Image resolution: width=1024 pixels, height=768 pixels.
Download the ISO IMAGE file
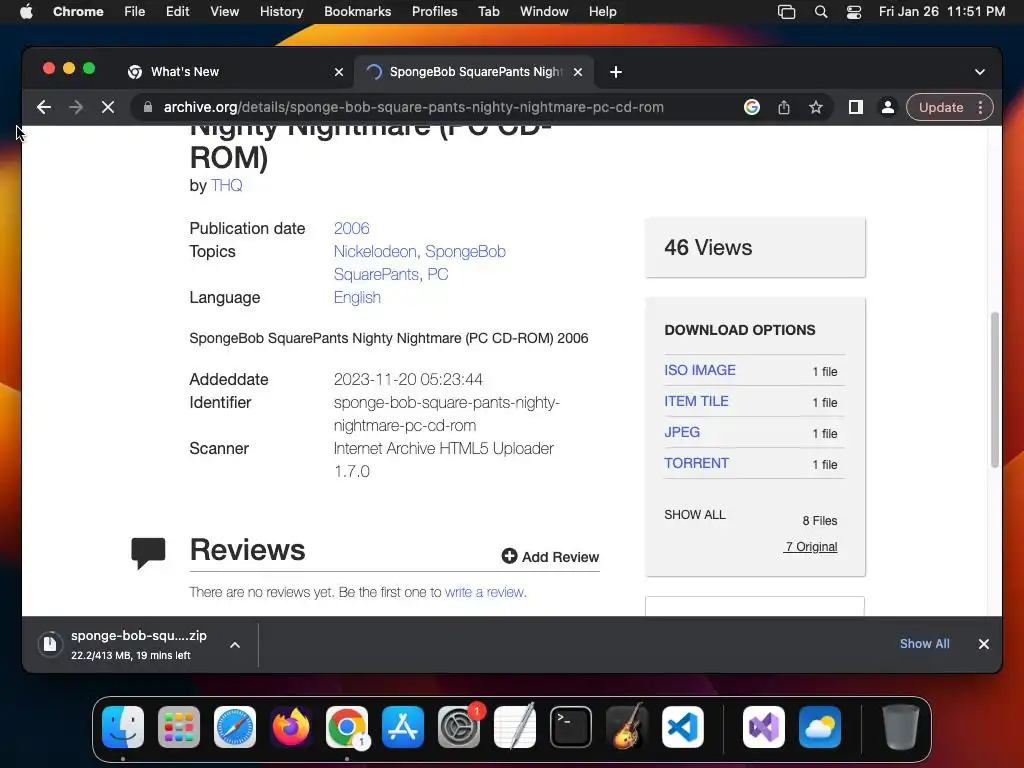click(x=699, y=370)
